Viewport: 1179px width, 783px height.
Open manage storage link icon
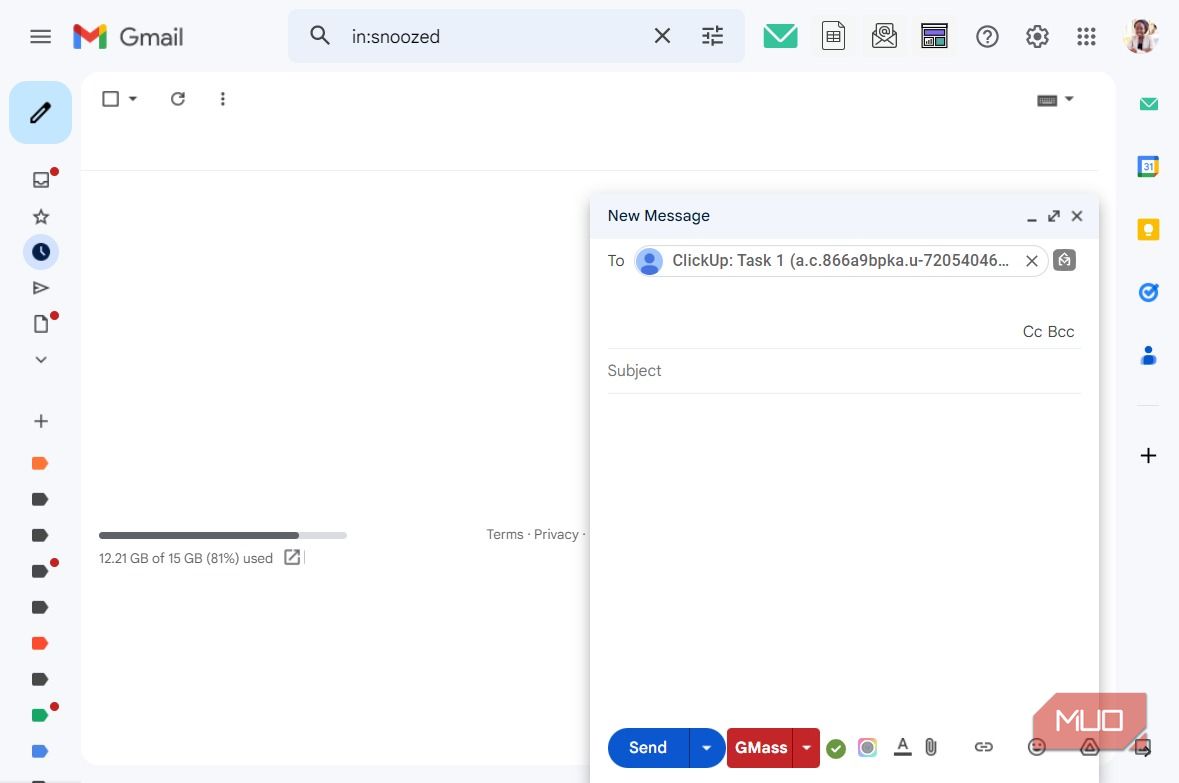pyautogui.click(x=292, y=557)
